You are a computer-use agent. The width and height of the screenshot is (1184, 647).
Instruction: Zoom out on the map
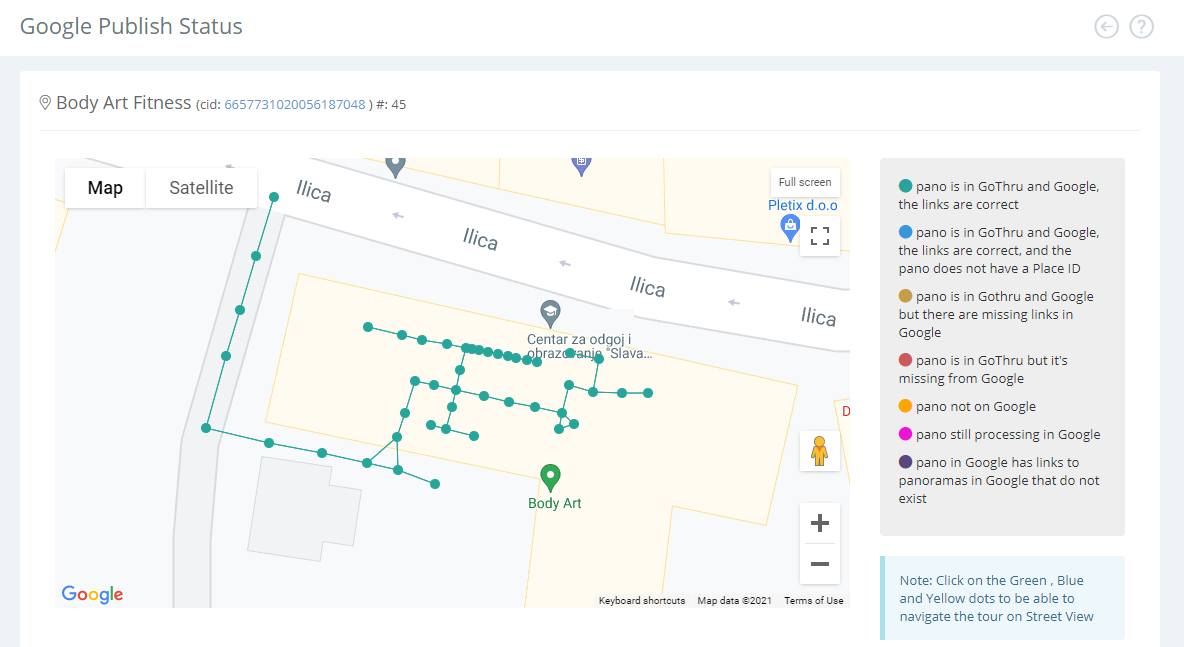pos(820,564)
